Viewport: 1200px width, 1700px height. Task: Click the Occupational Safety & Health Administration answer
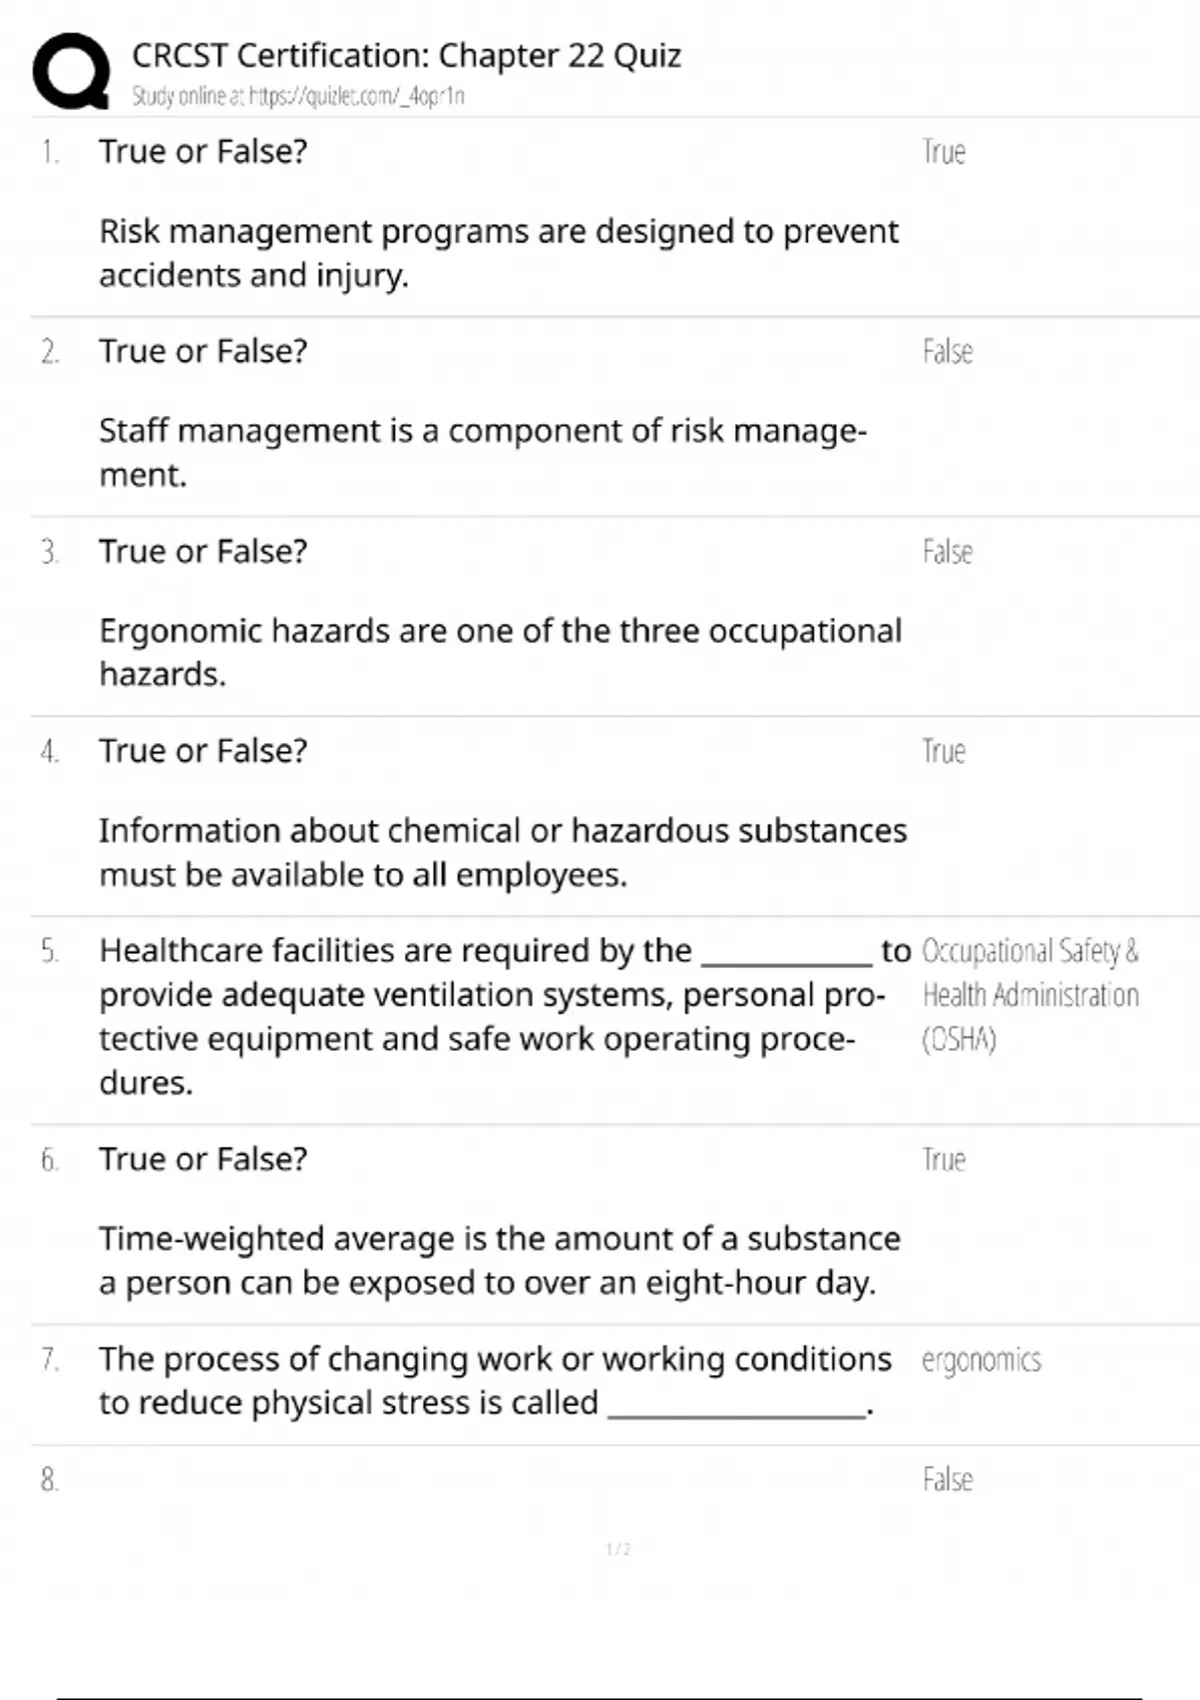click(x=1029, y=995)
